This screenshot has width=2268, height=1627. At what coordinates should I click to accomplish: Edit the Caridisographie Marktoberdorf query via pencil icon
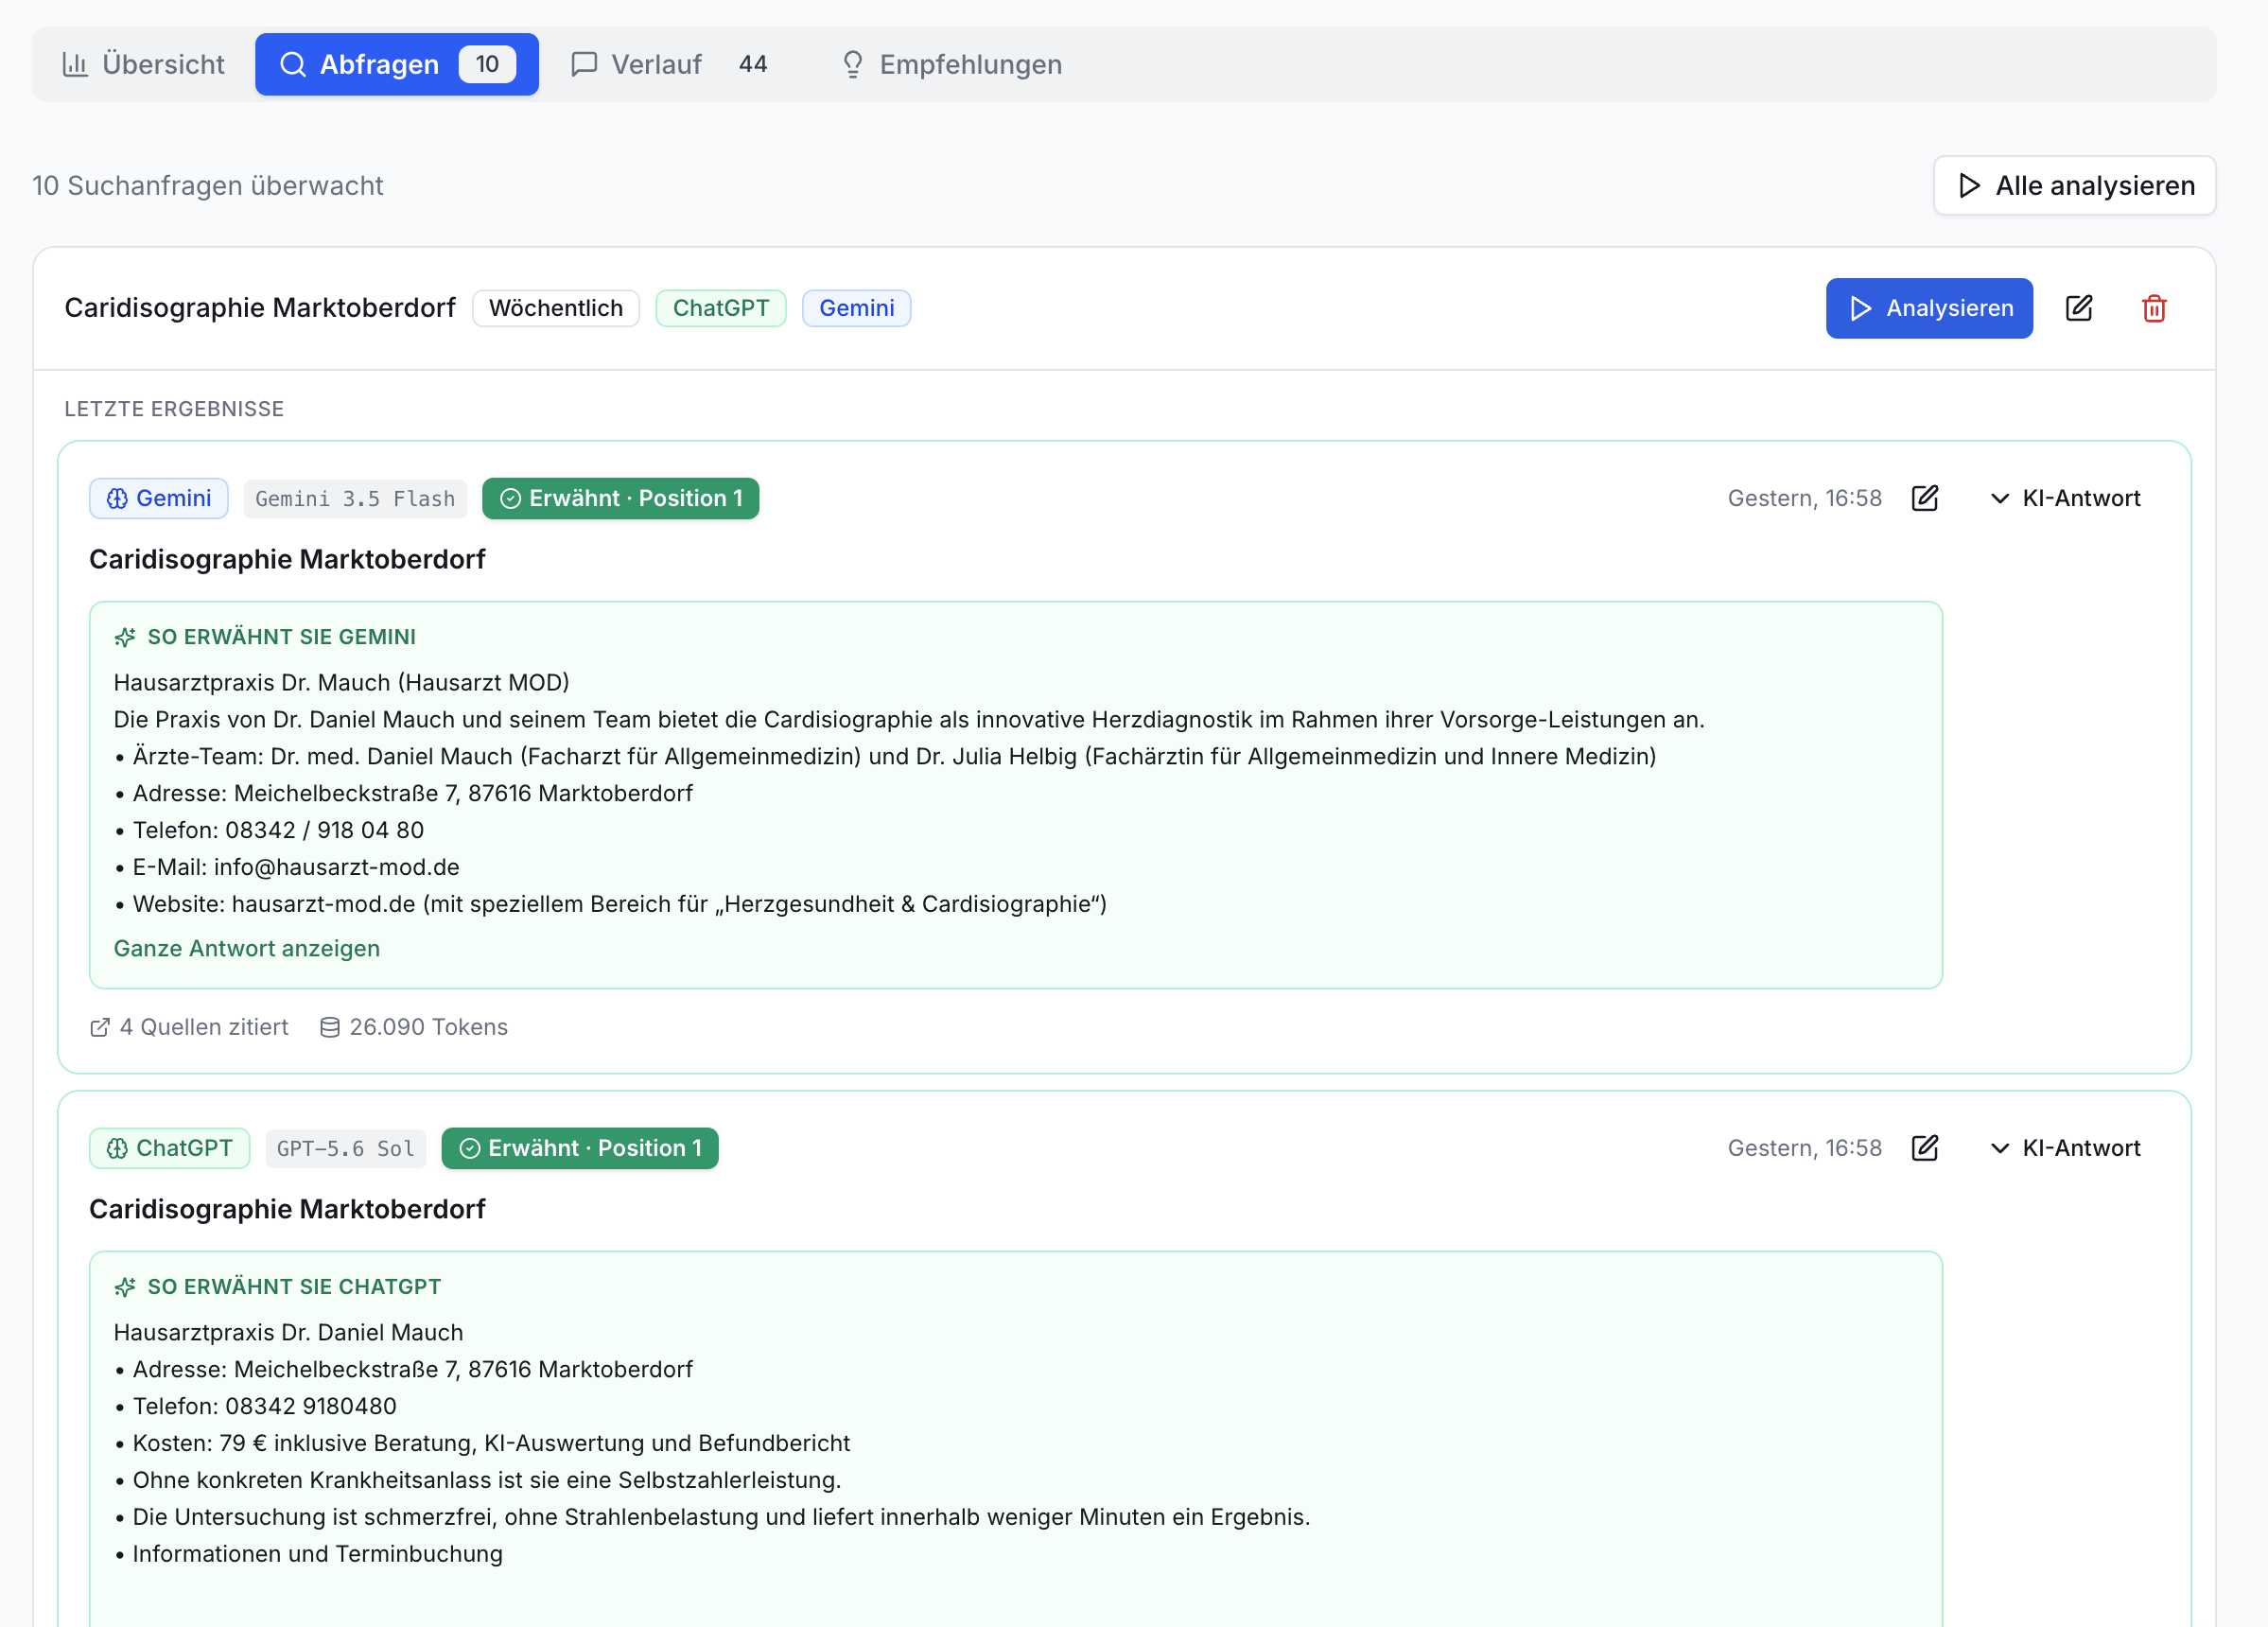2079,309
